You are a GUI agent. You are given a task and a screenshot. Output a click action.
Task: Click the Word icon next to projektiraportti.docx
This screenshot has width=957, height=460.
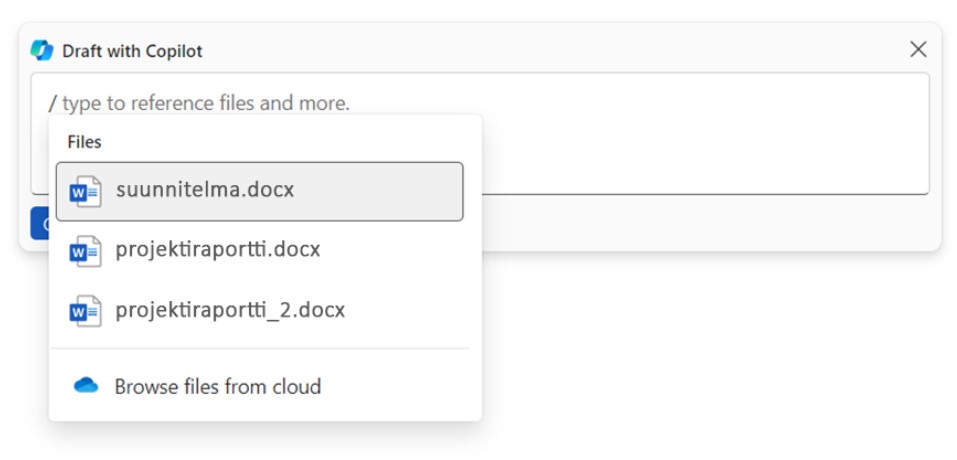pos(85,251)
